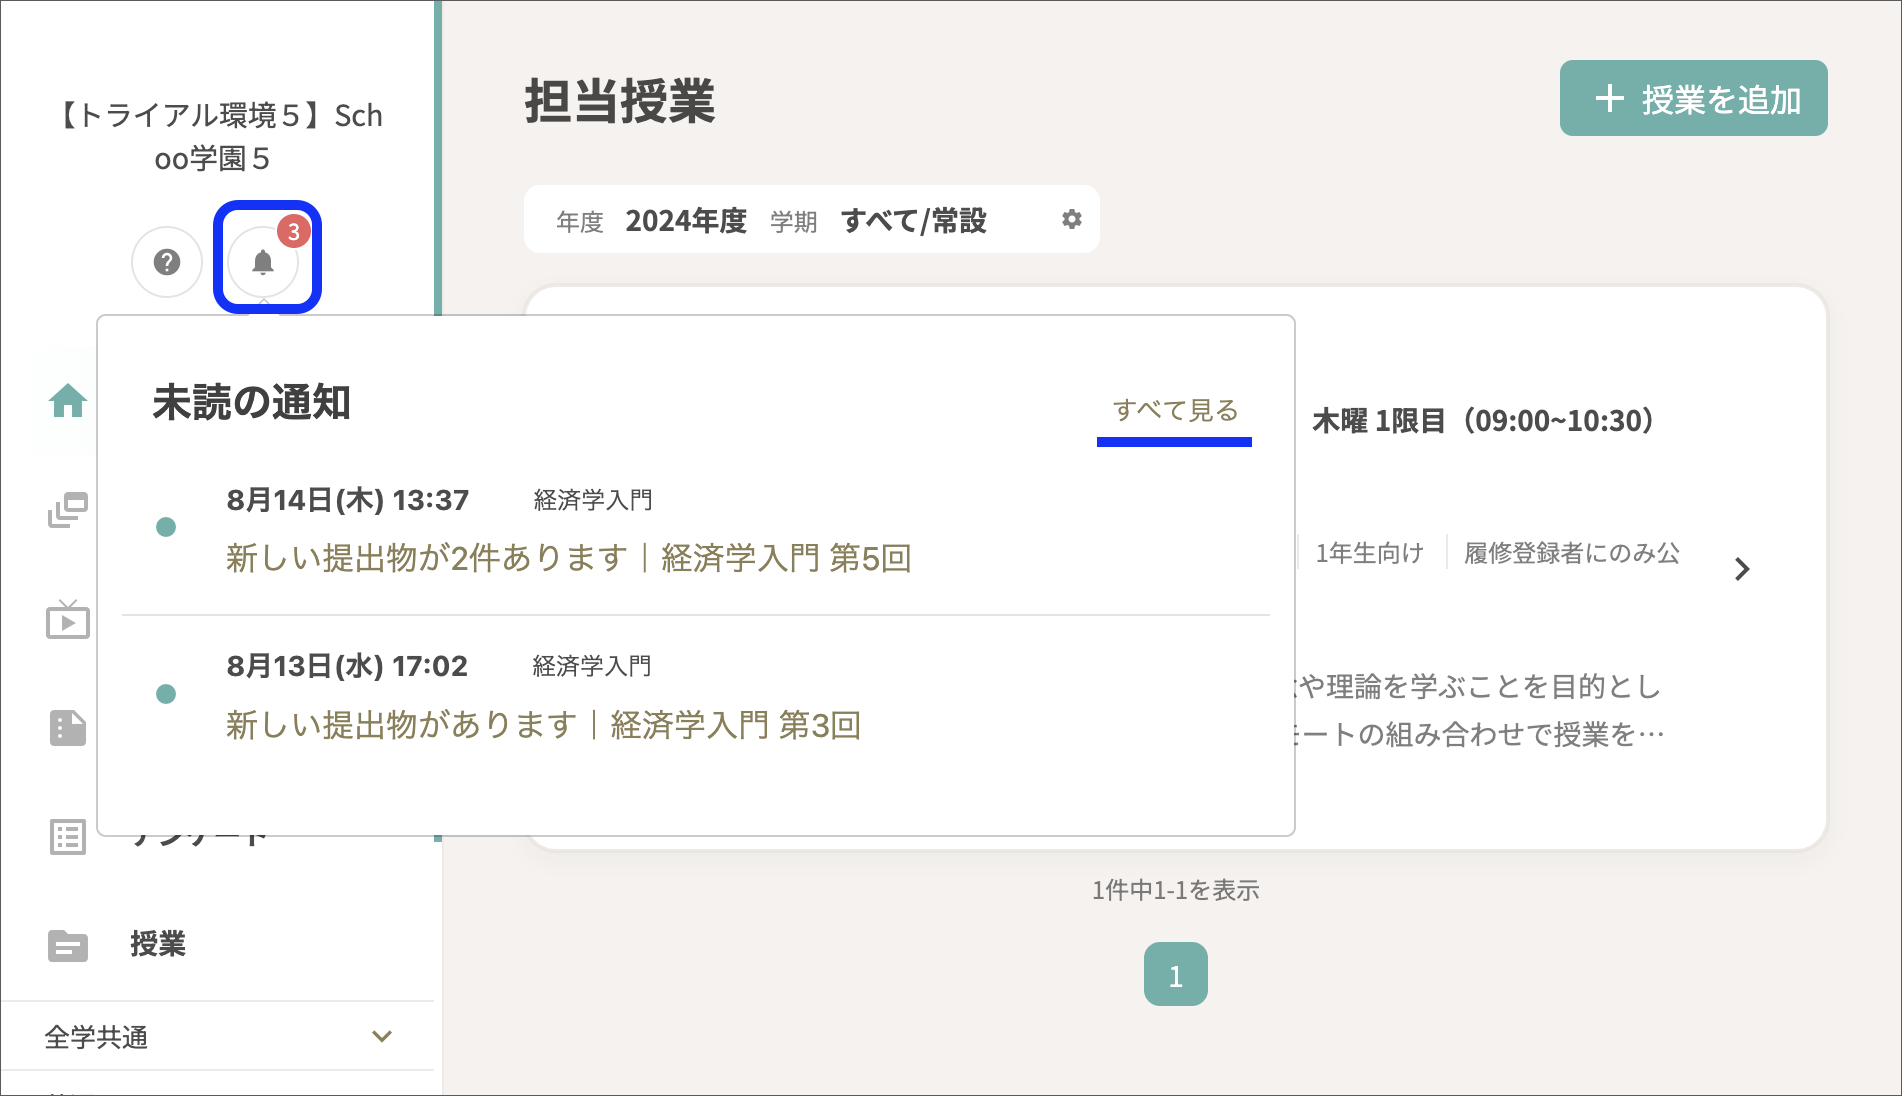This screenshot has height=1096, width=1902.
Task: Open class details with right chevron arrow
Action: click(x=1741, y=569)
